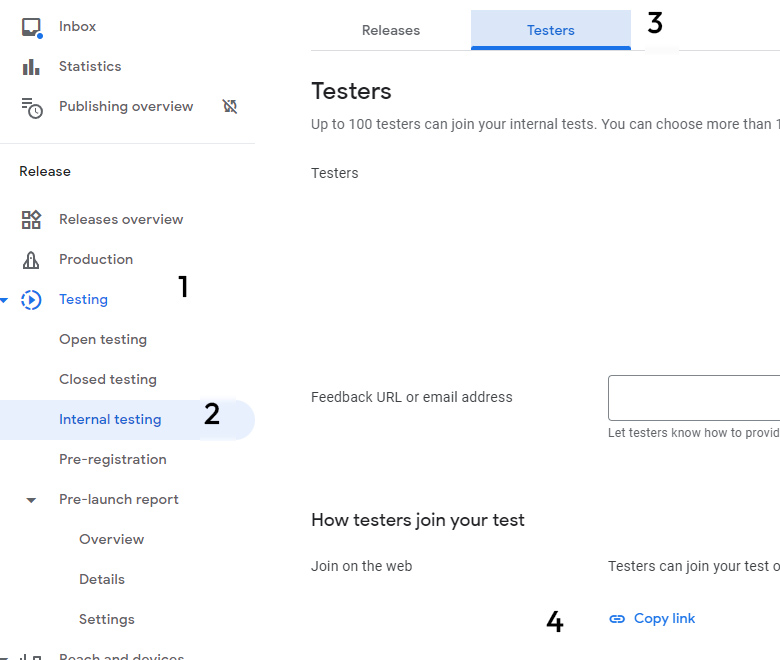Click the Statistics bar chart icon
The image size is (780, 660).
click(x=31, y=67)
